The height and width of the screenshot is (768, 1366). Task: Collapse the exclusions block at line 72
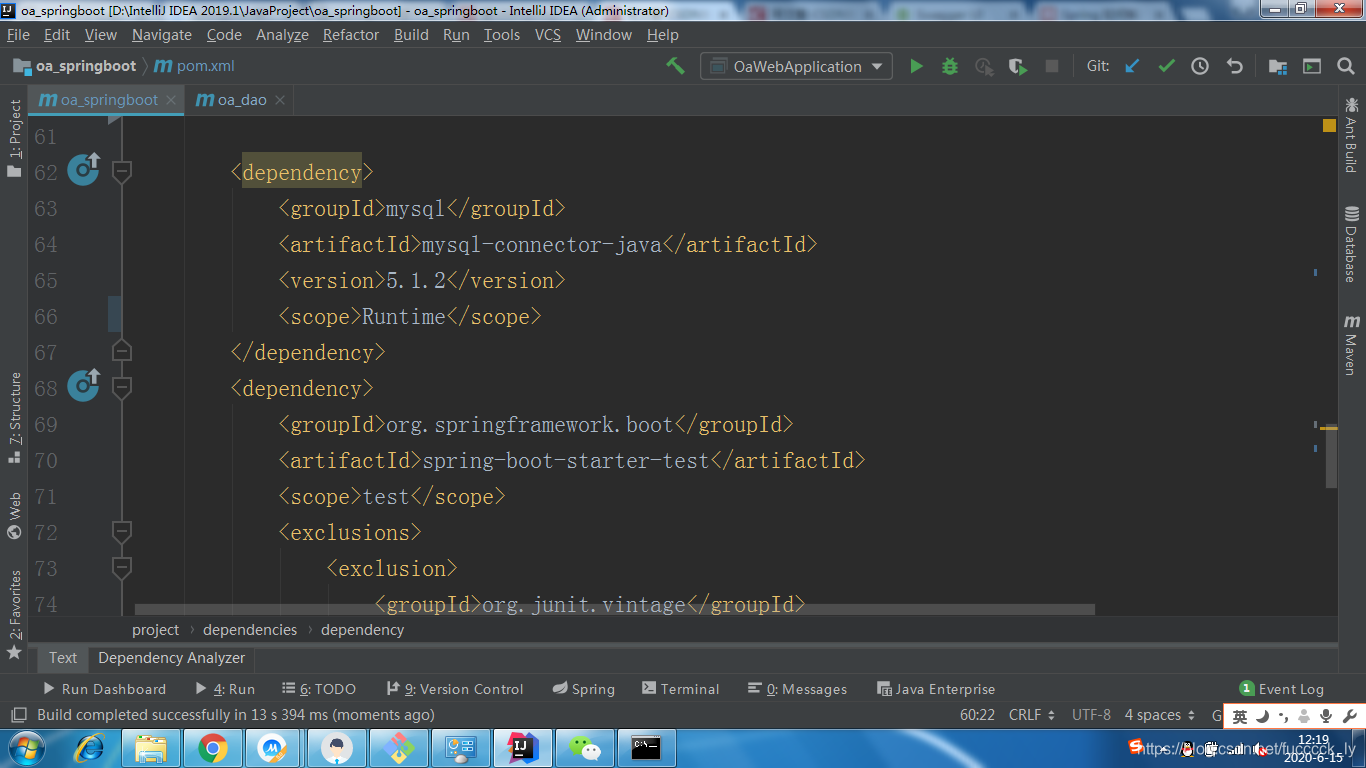pos(122,530)
